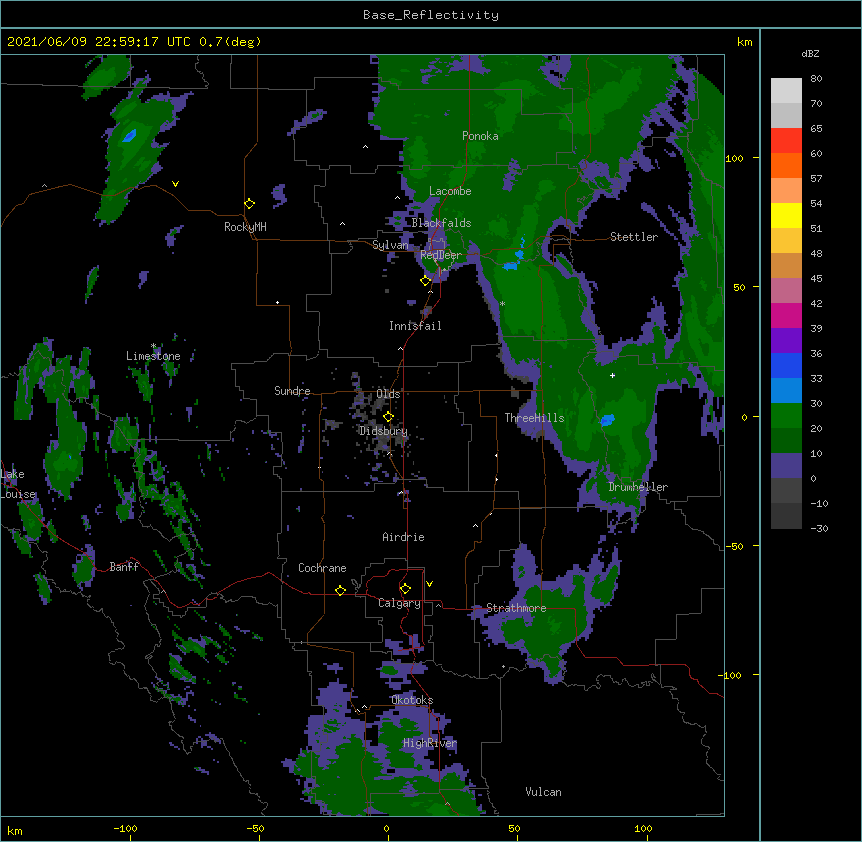Pick the light gray 70-80 dBZ legend swatch

click(786, 91)
